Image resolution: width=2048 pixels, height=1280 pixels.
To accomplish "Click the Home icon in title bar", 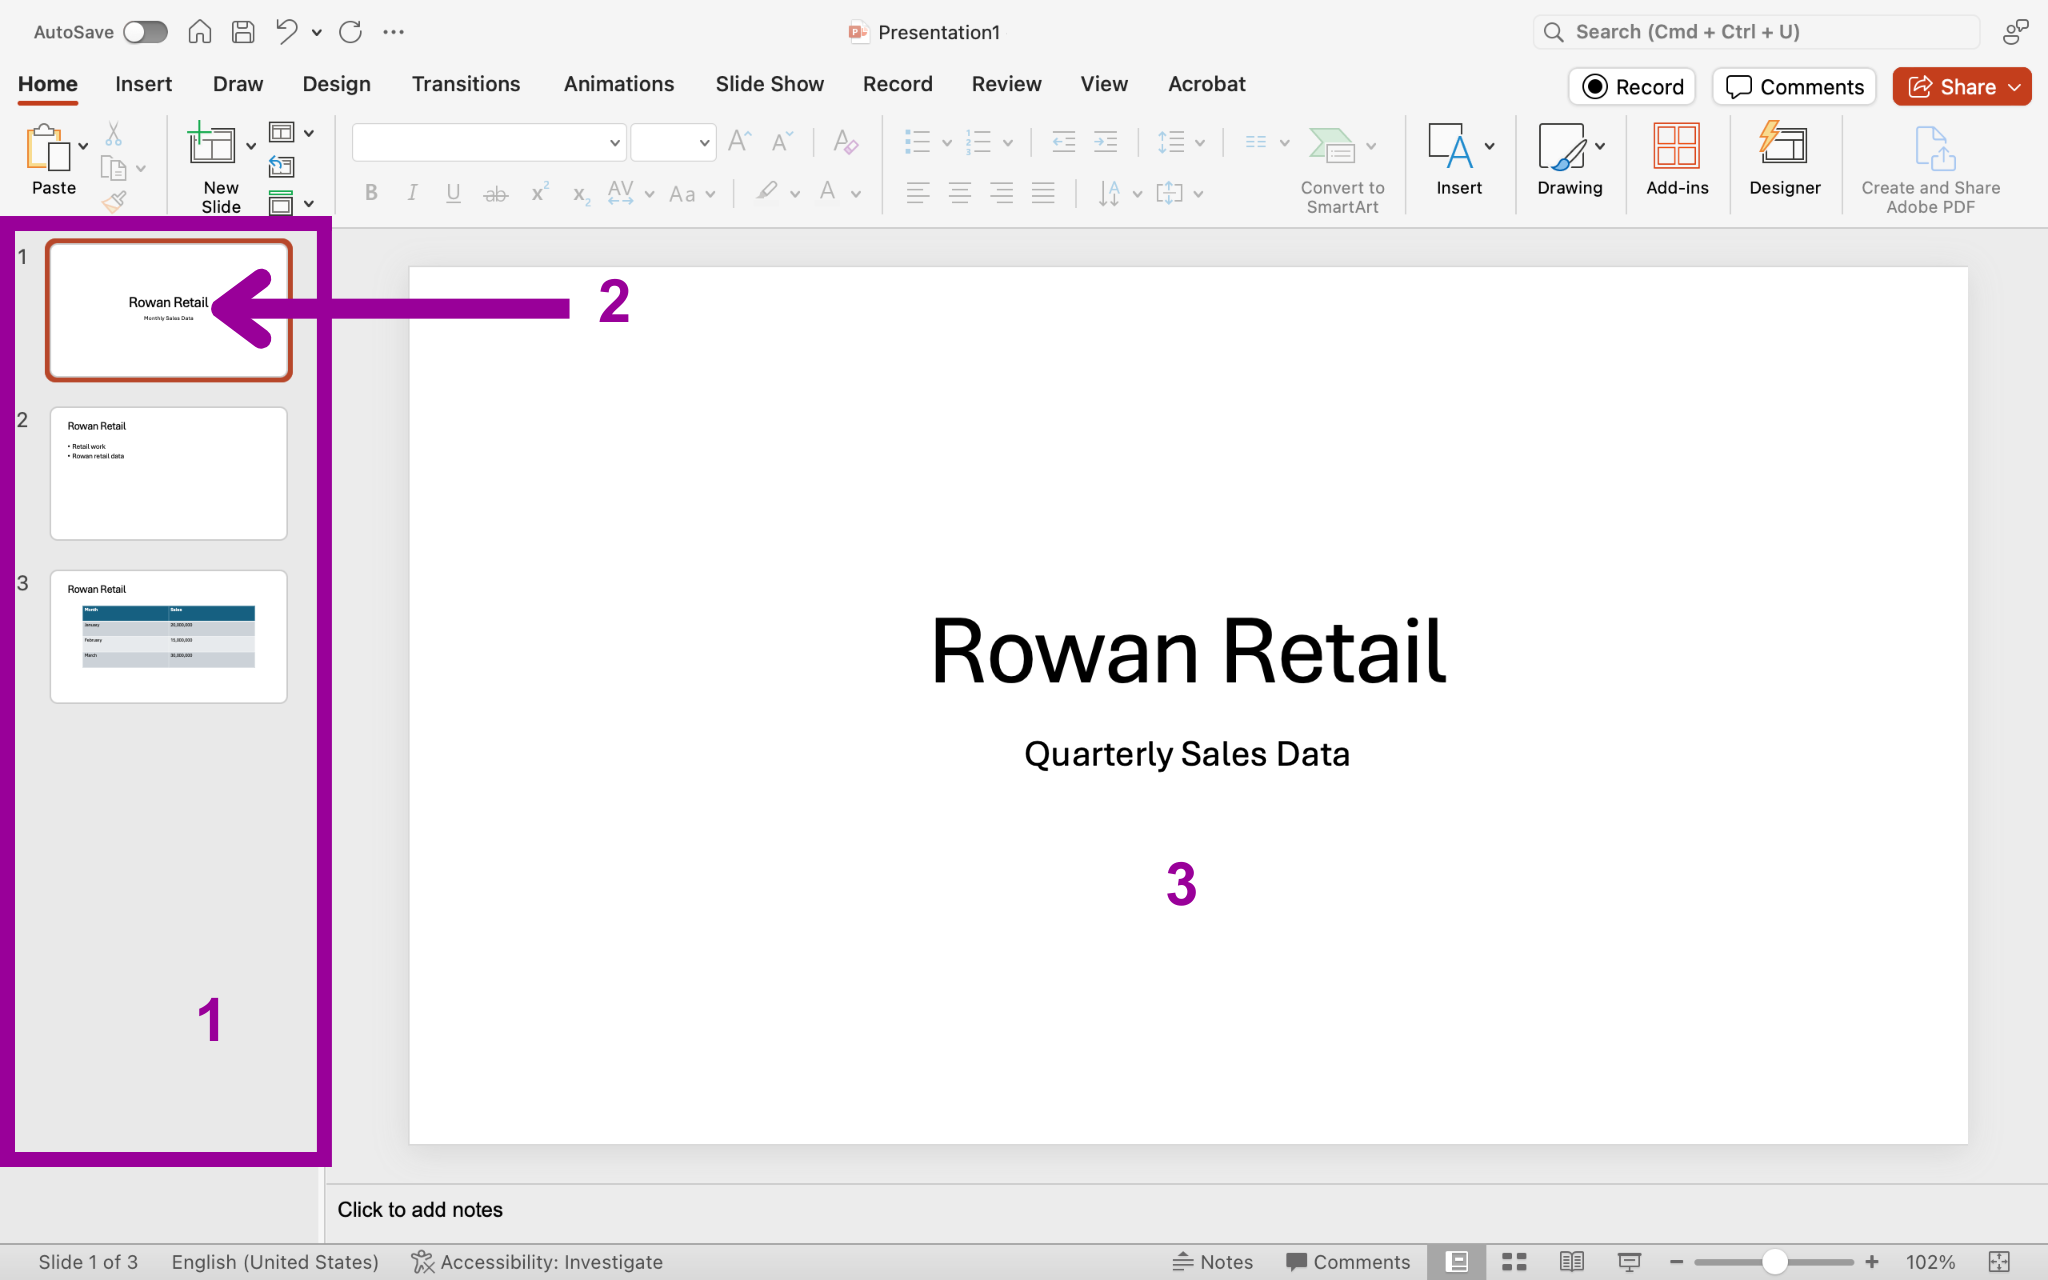I will point(200,32).
